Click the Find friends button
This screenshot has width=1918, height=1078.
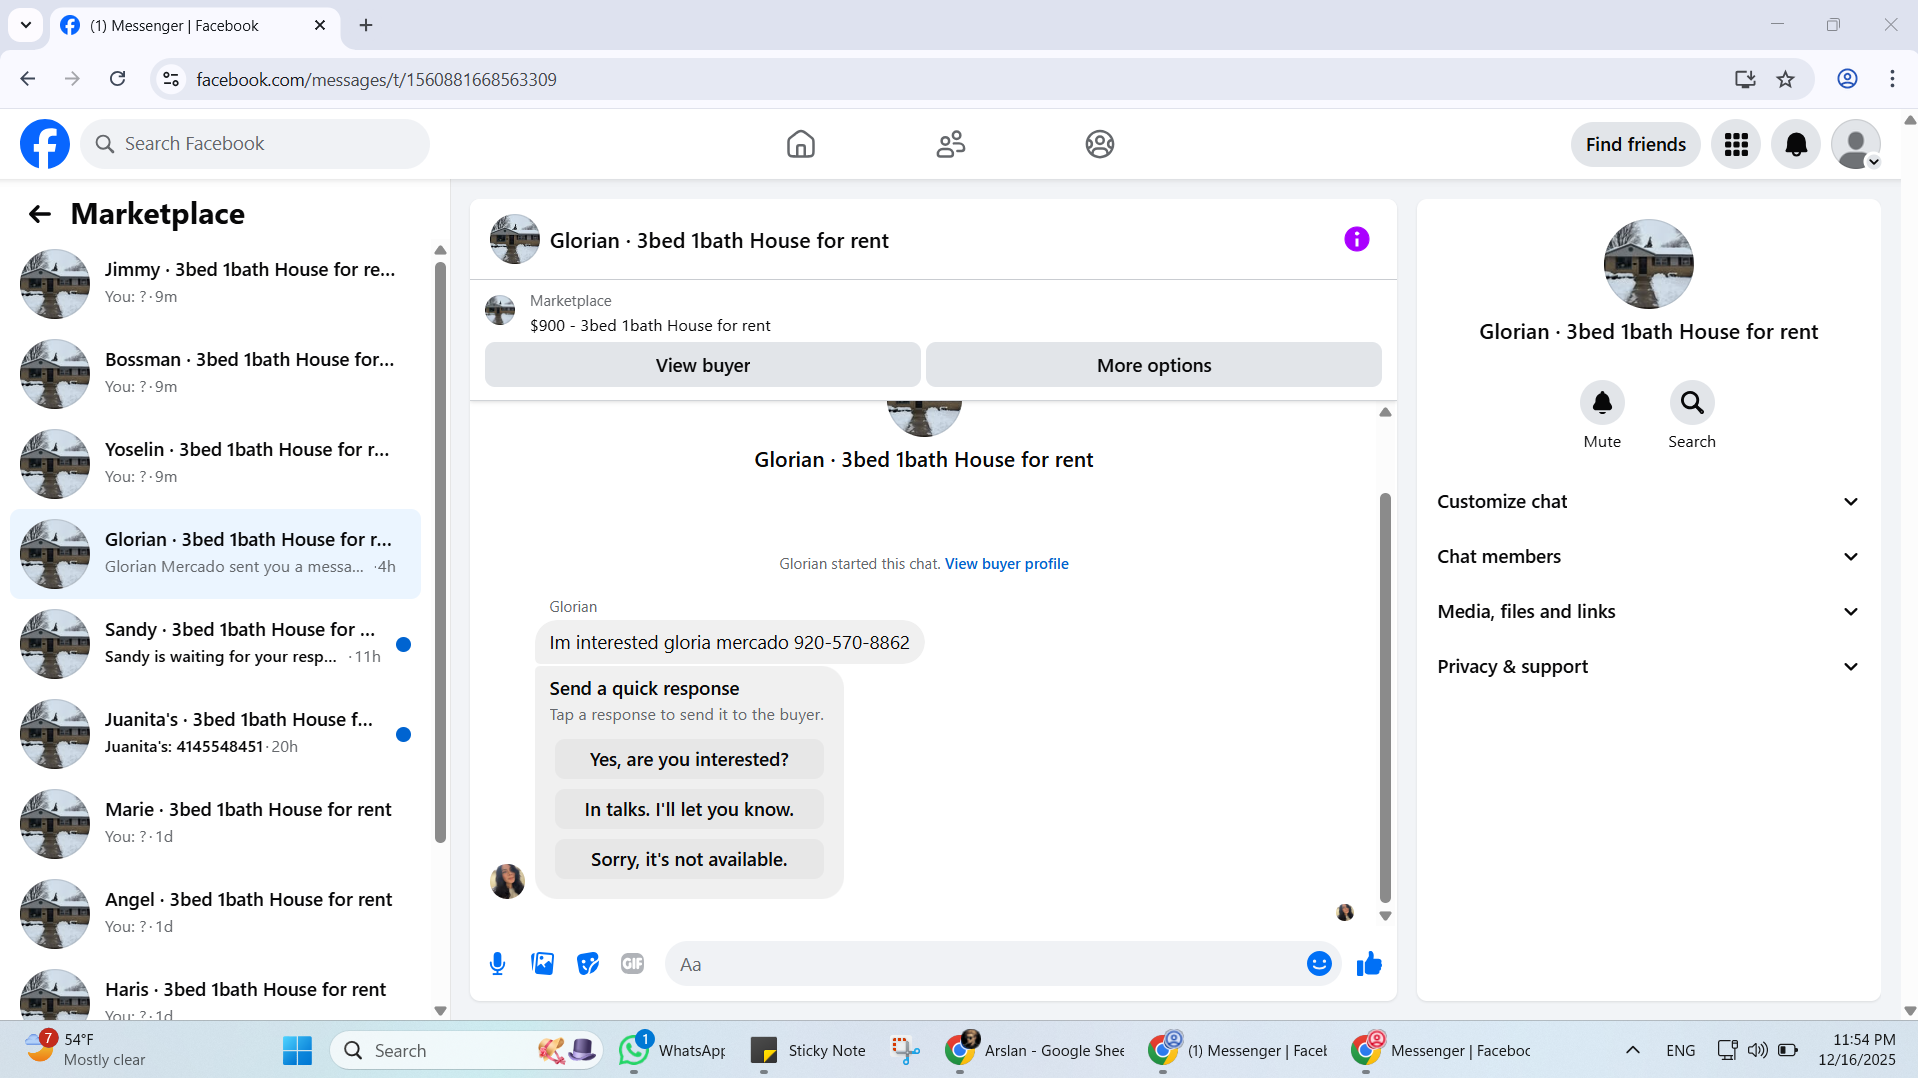[1635, 144]
